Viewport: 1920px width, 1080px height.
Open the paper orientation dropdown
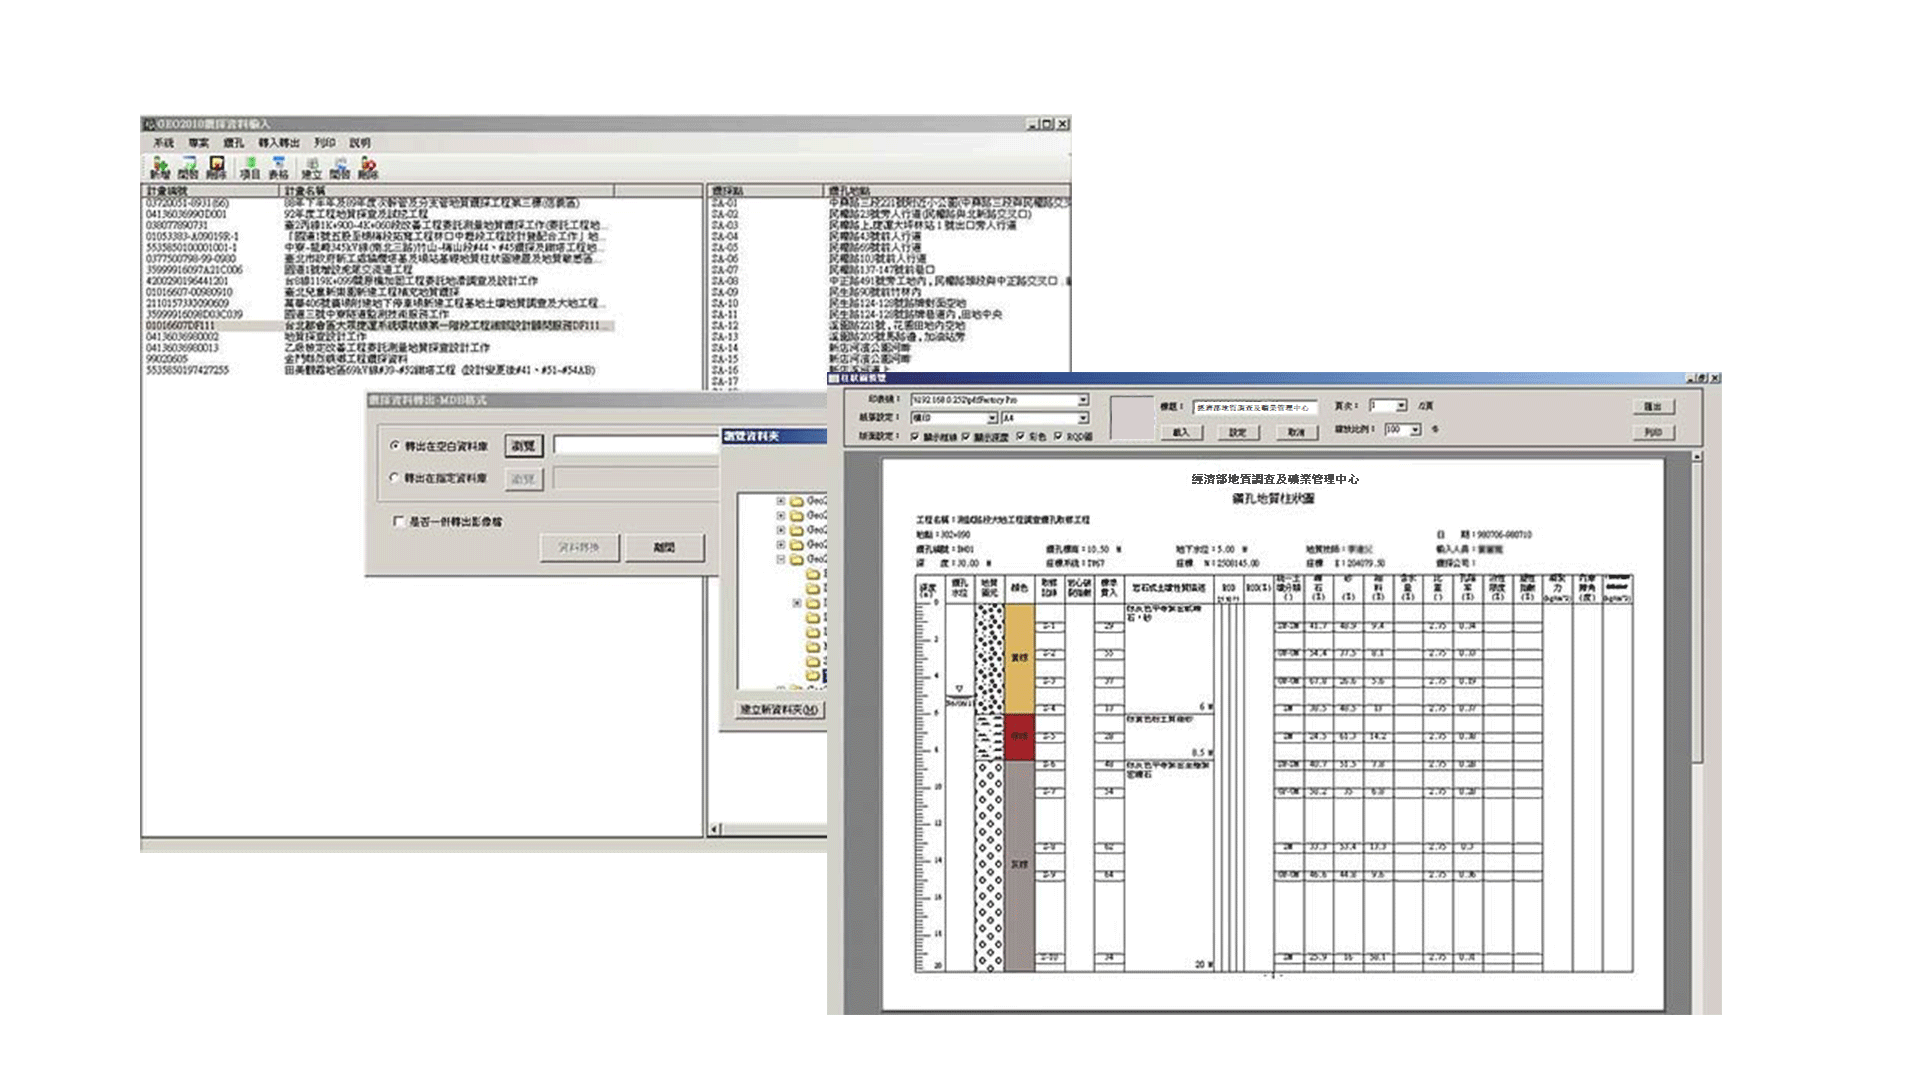coord(992,418)
